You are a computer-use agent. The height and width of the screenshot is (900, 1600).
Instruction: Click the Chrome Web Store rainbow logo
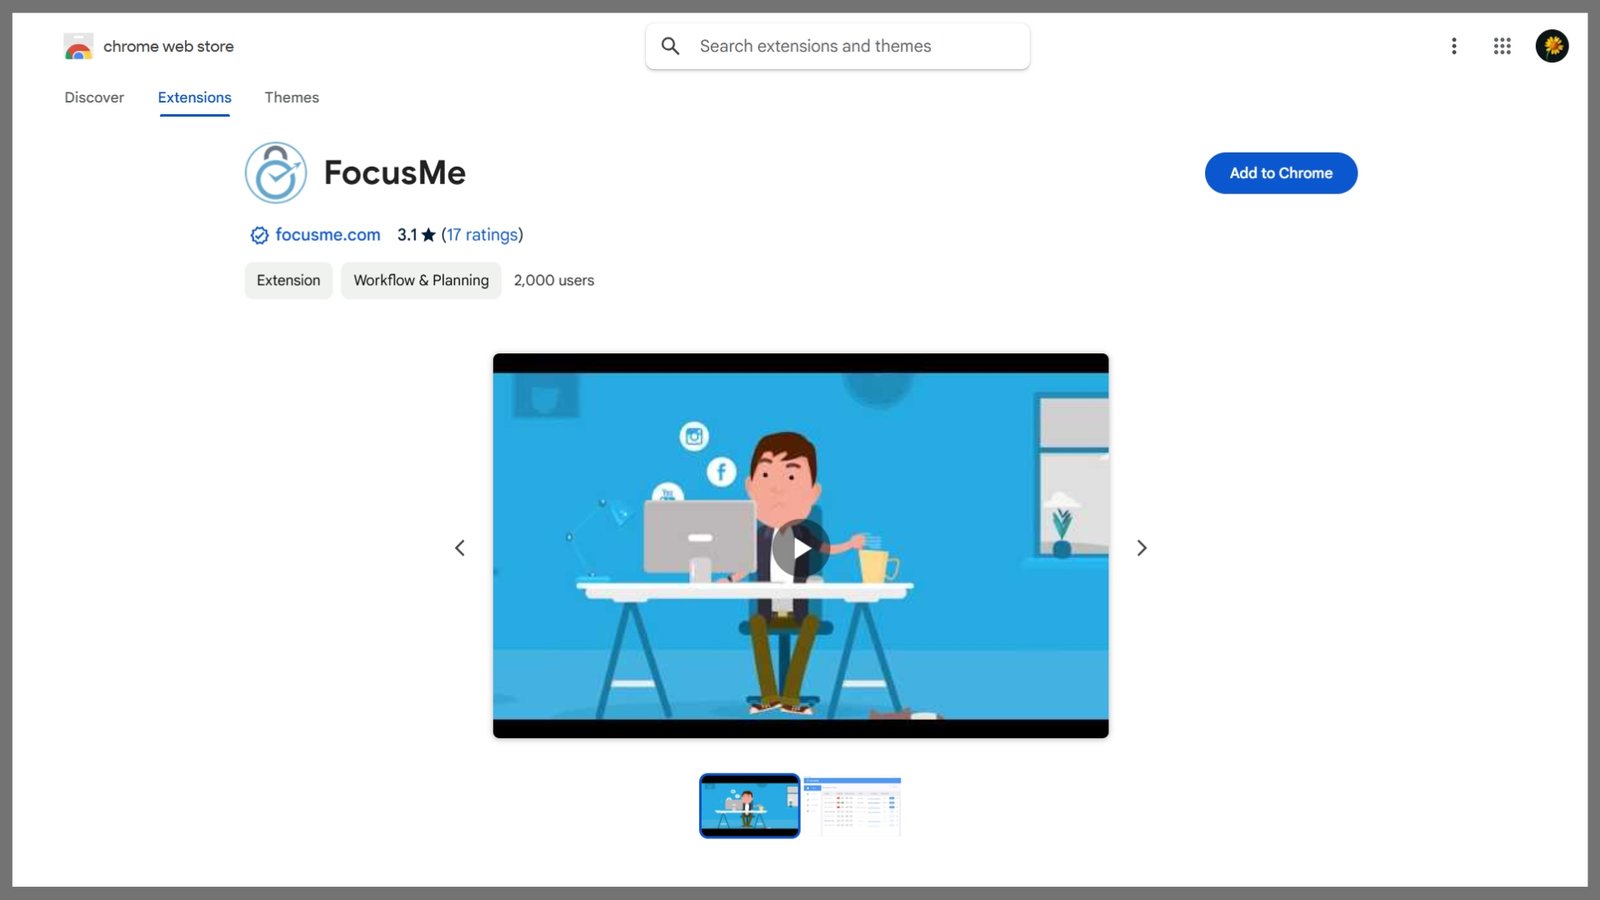pyautogui.click(x=78, y=46)
